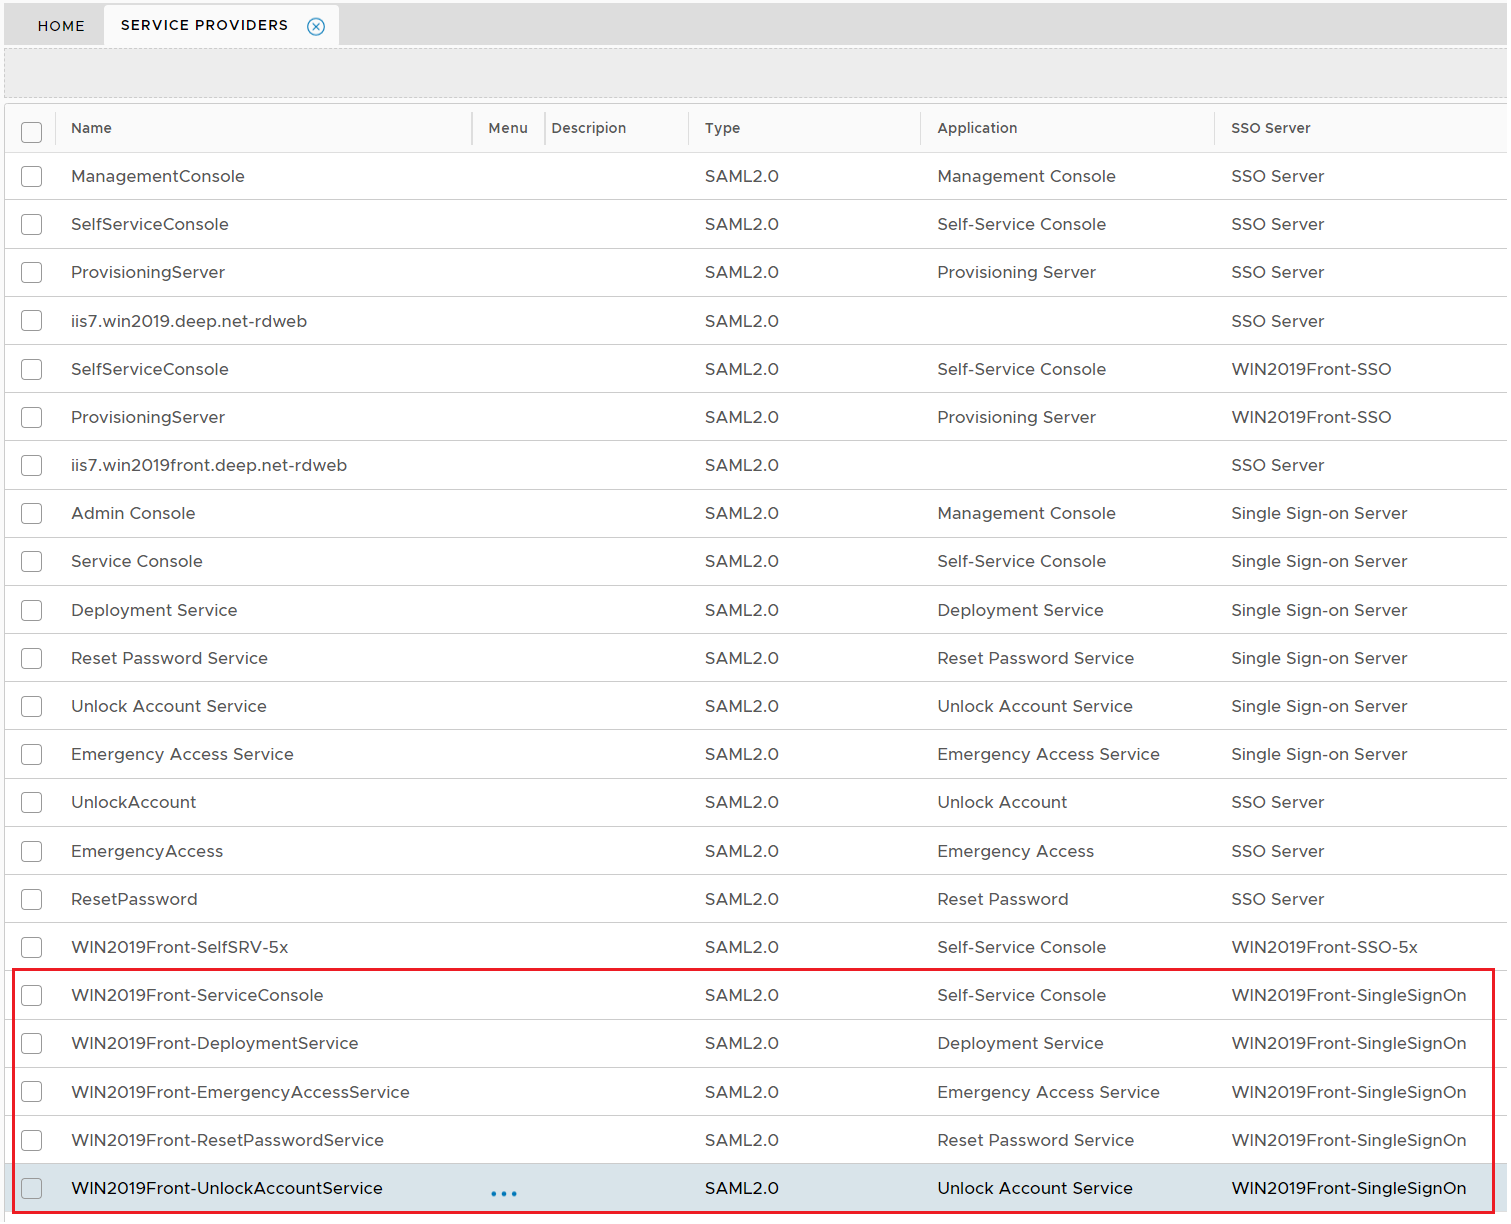Select the Service Providers tab
The height and width of the screenshot is (1224, 1511).
coord(204,25)
